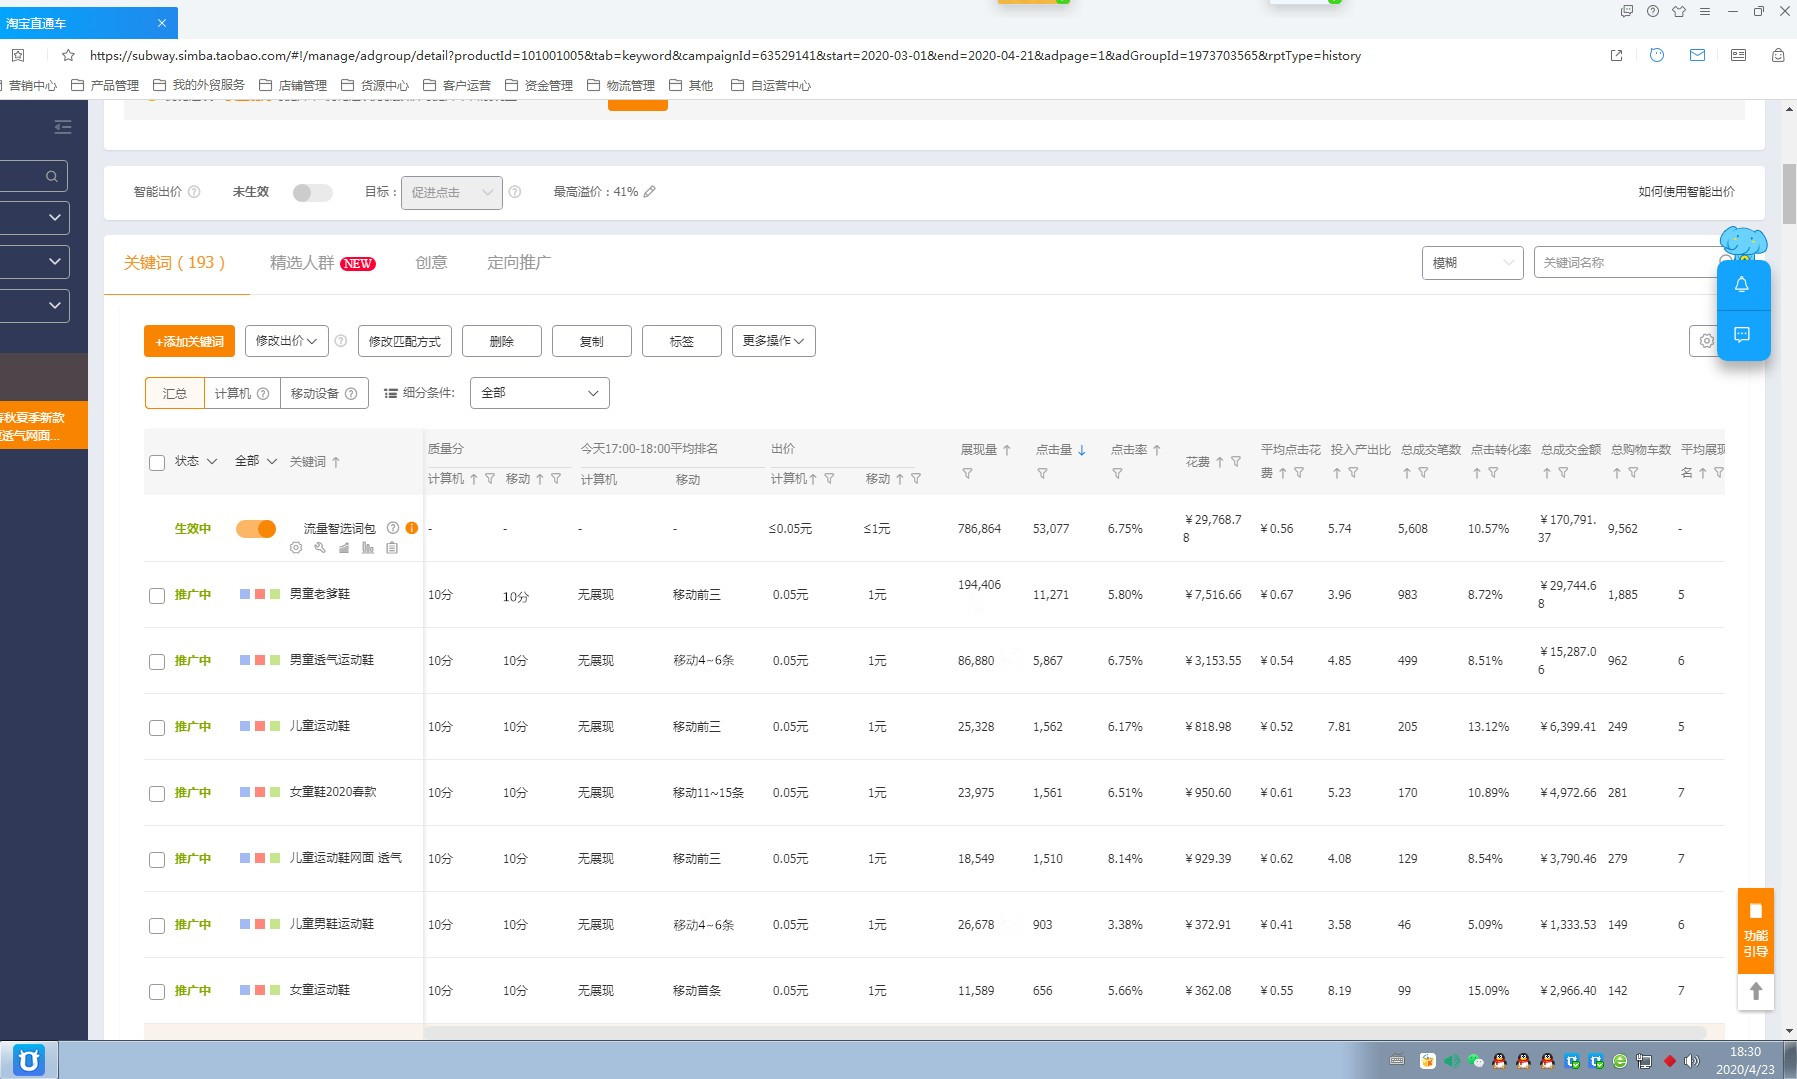This screenshot has height=1079, width=1797.
Task: Click the gear icon under 流量智选词包
Action: coord(296,548)
